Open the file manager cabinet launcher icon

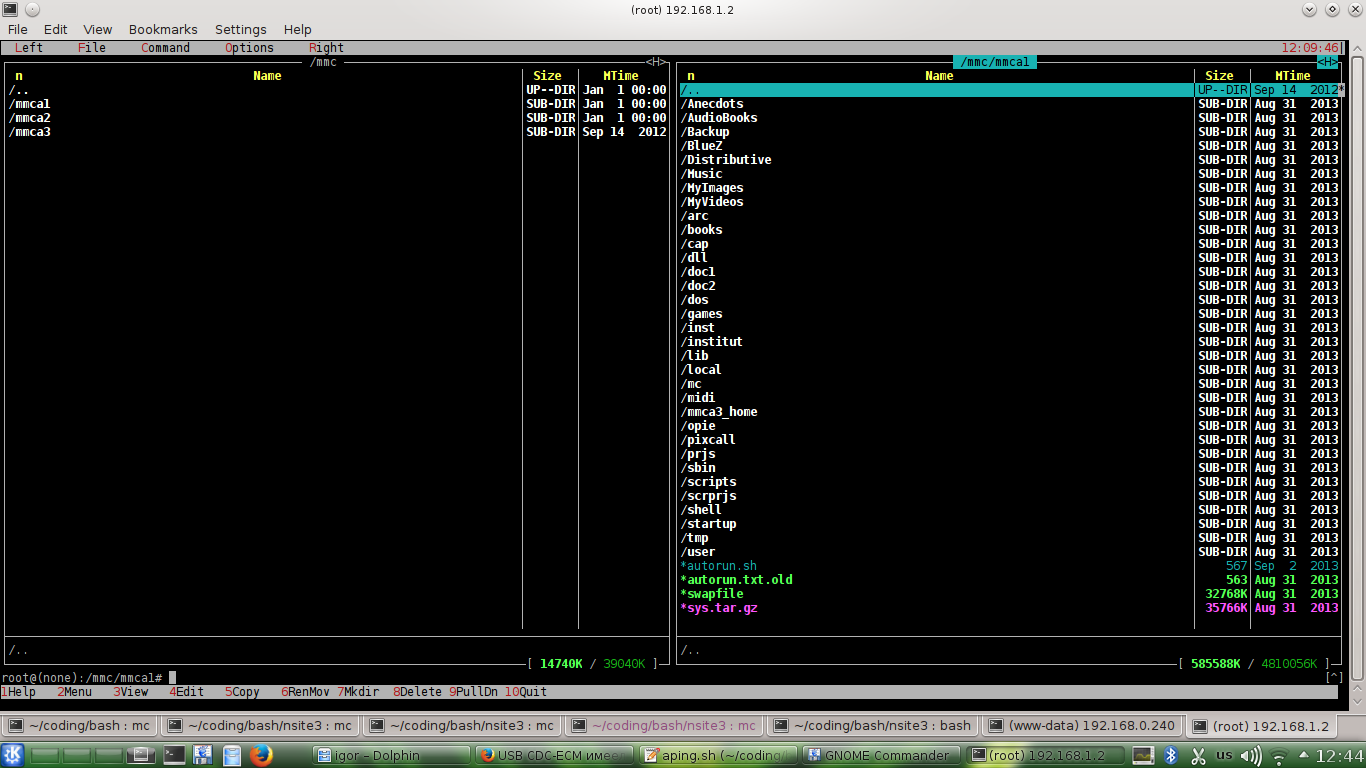click(232, 755)
